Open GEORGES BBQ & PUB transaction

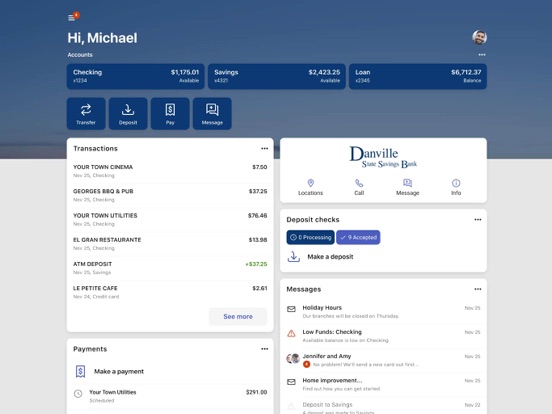pos(170,195)
